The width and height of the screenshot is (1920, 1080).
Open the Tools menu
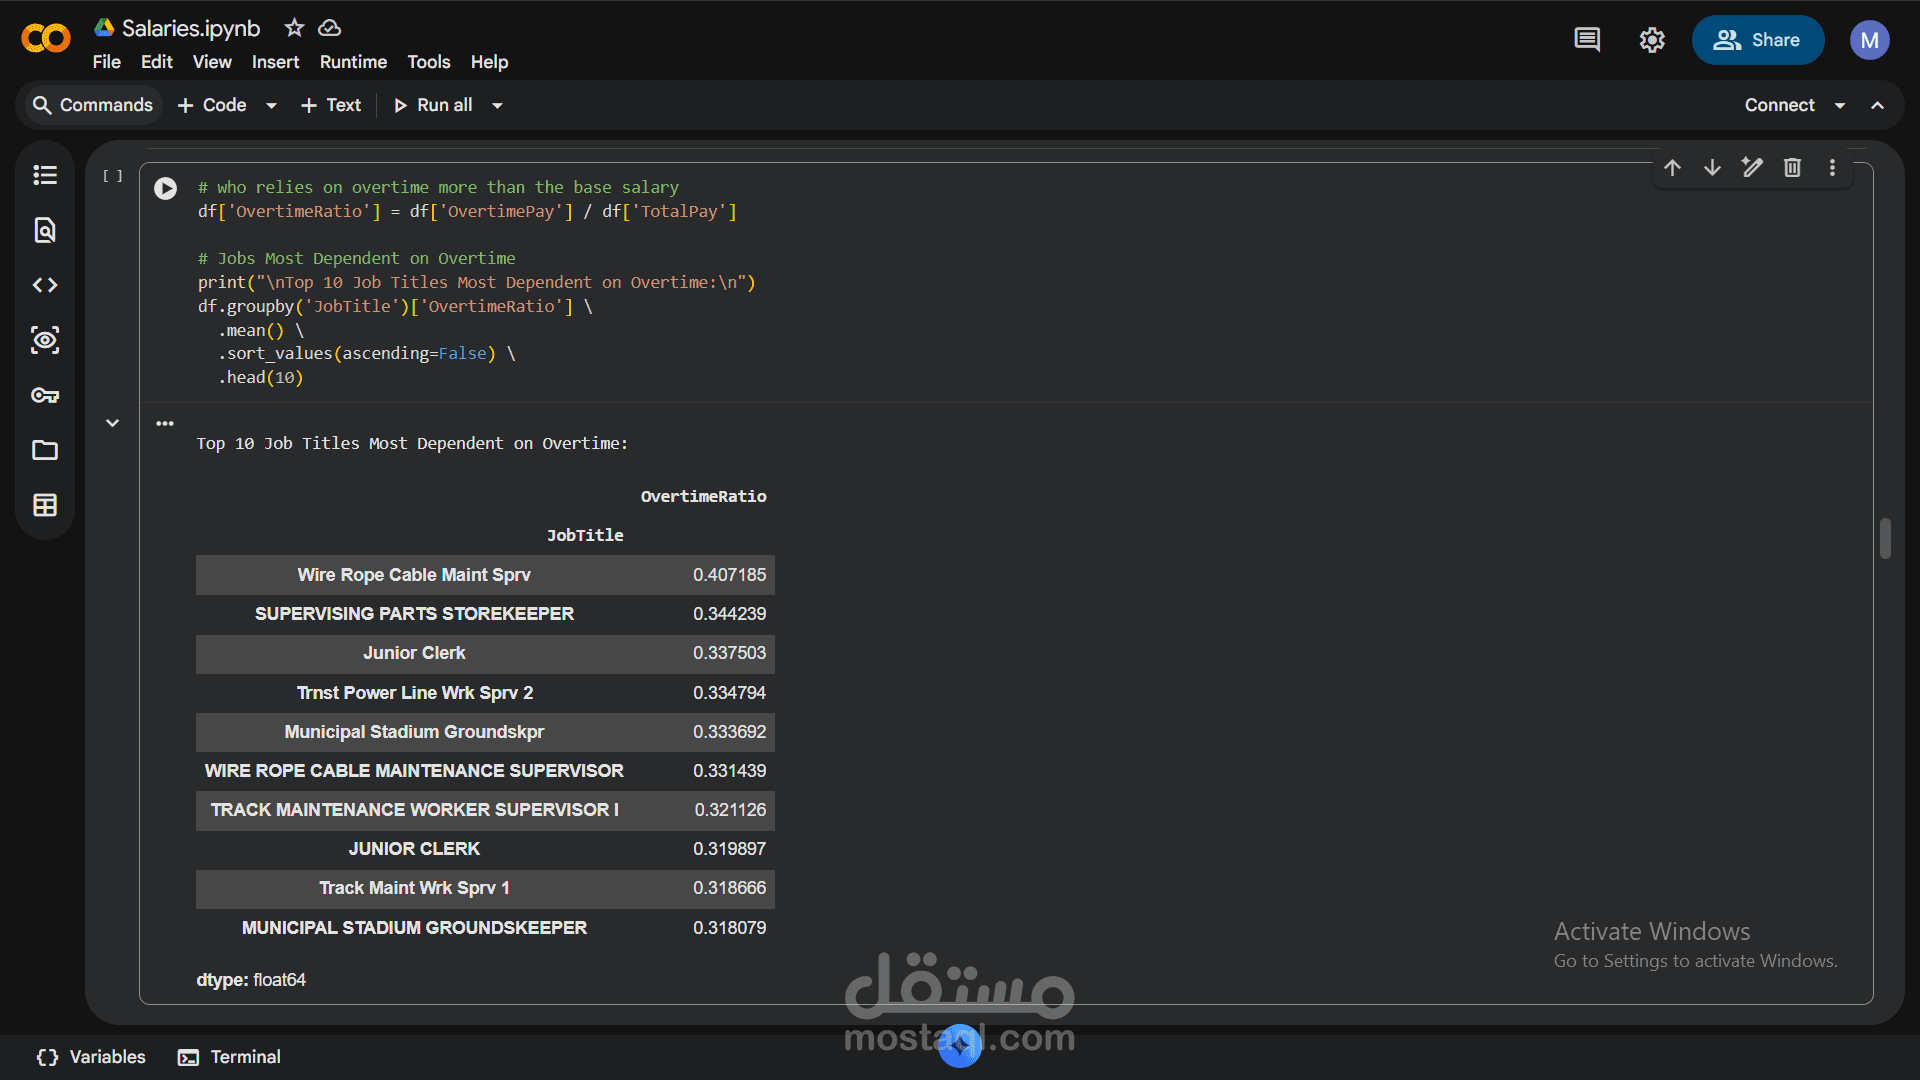[x=428, y=62]
